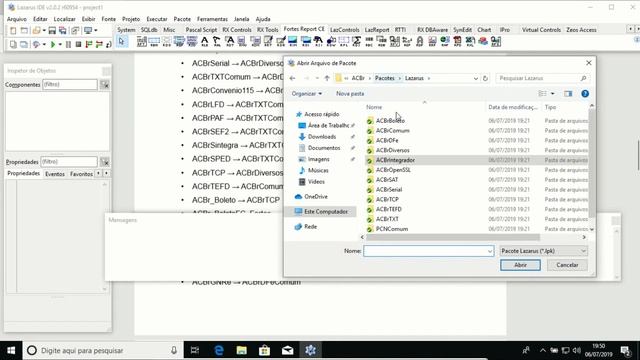The height and width of the screenshot is (360, 640).
Task: Click the Pesquisar Lazarus search box
Action: click(542, 78)
